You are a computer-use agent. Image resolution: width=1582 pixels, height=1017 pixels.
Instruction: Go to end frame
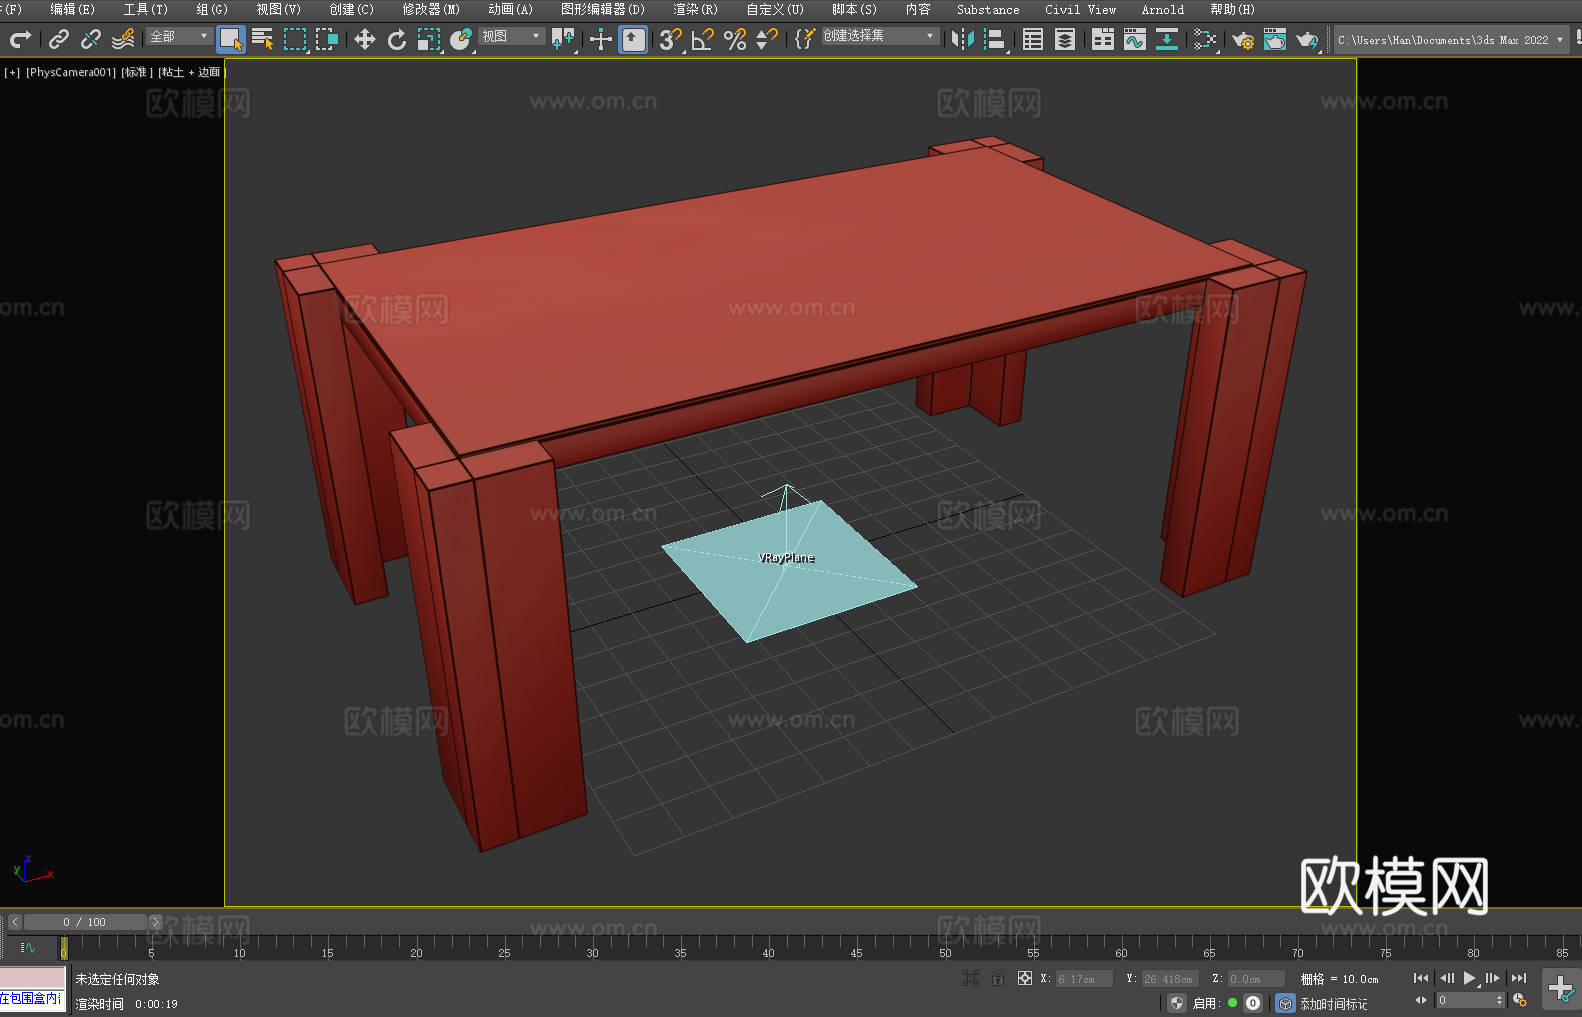[1519, 978]
